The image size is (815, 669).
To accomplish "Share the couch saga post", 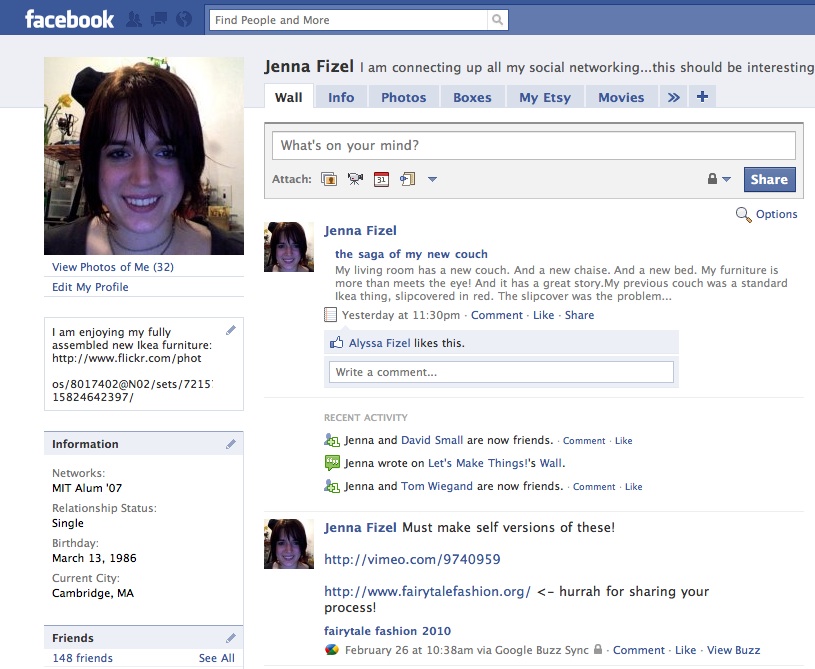I will tap(579, 315).
